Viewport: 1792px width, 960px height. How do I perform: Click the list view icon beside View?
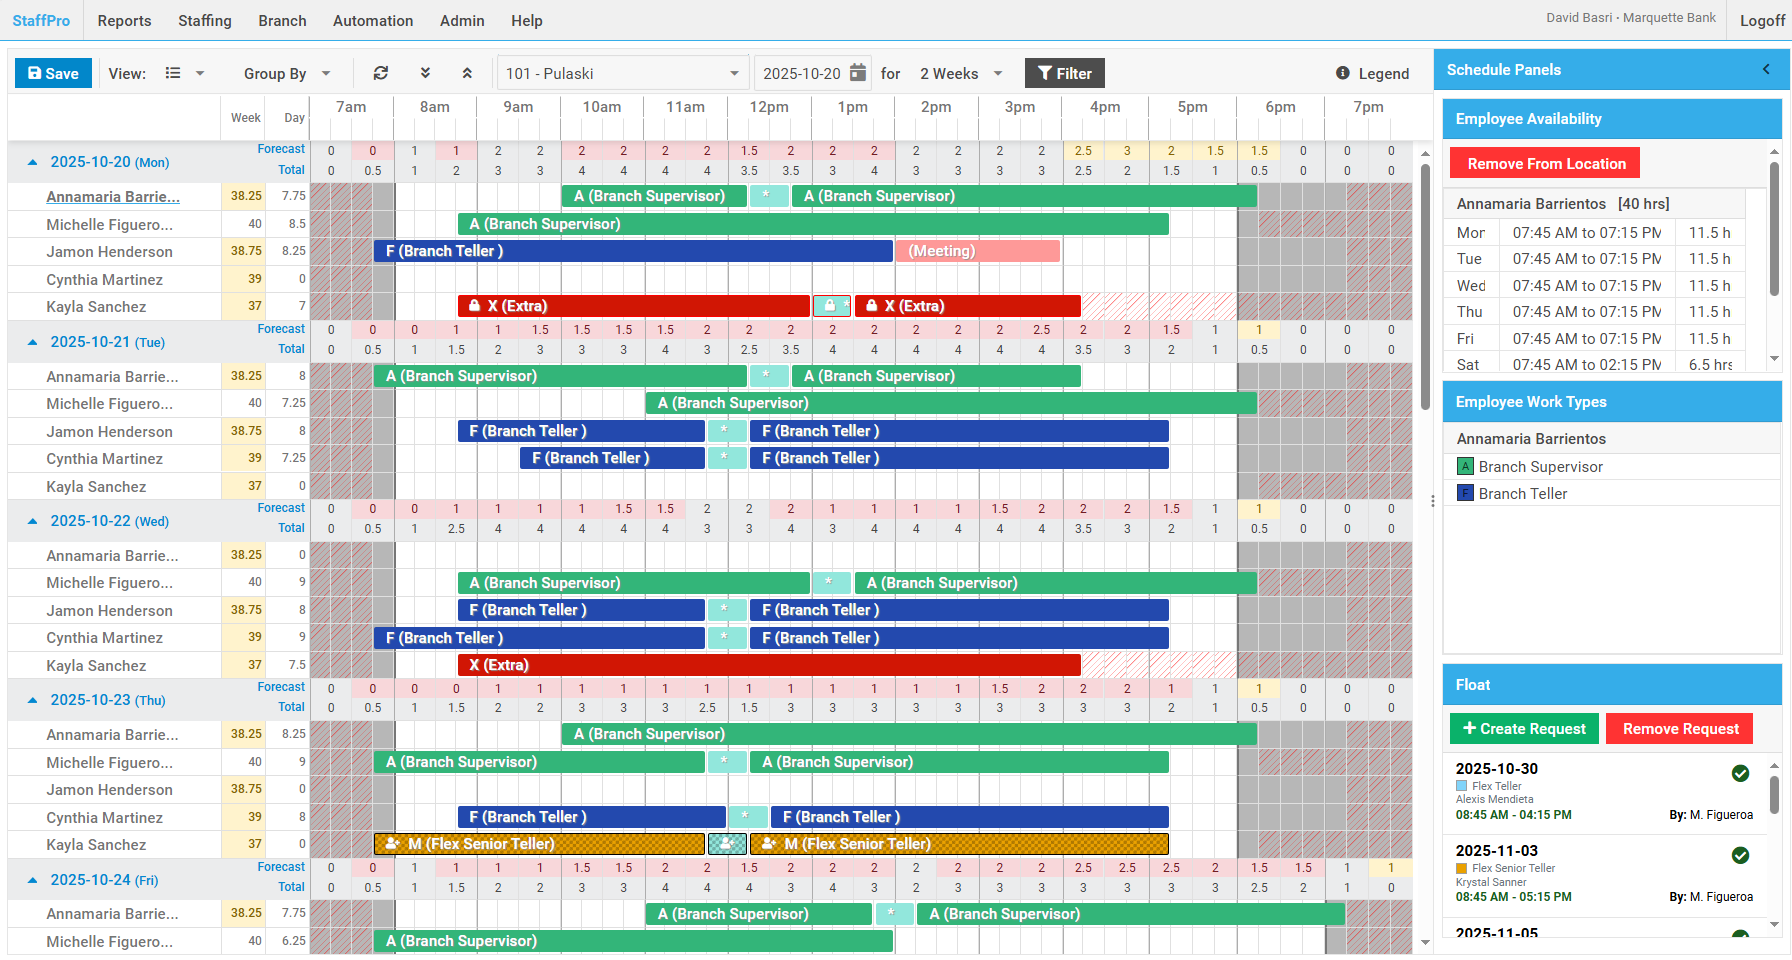pyautogui.click(x=173, y=73)
